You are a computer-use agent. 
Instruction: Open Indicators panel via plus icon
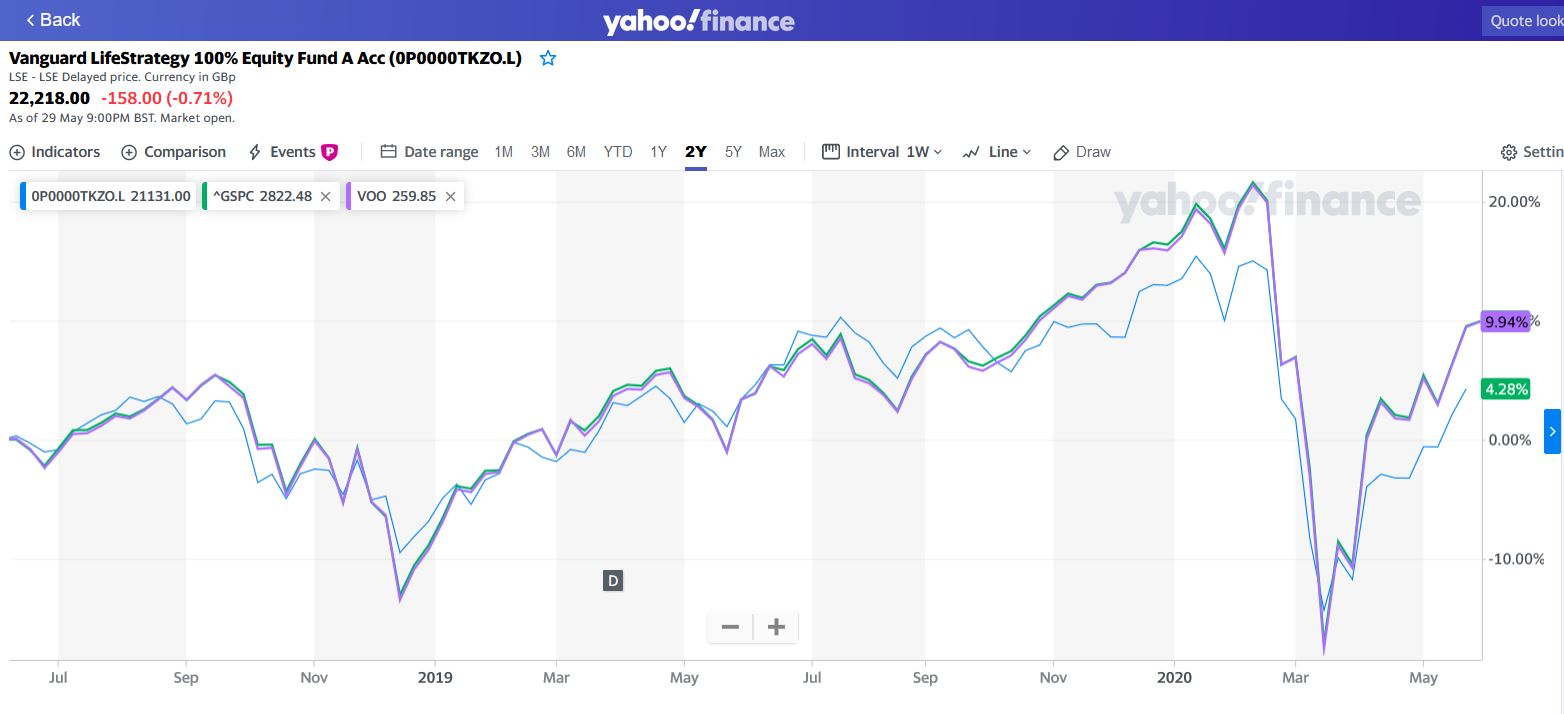point(55,152)
